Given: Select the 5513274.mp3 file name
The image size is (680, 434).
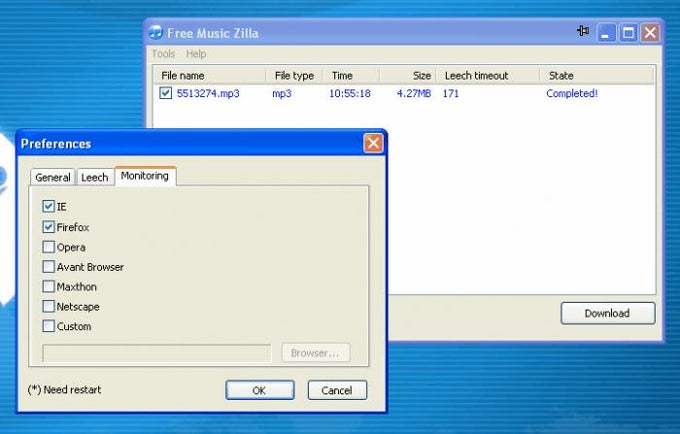Looking at the screenshot, I should [x=208, y=93].
